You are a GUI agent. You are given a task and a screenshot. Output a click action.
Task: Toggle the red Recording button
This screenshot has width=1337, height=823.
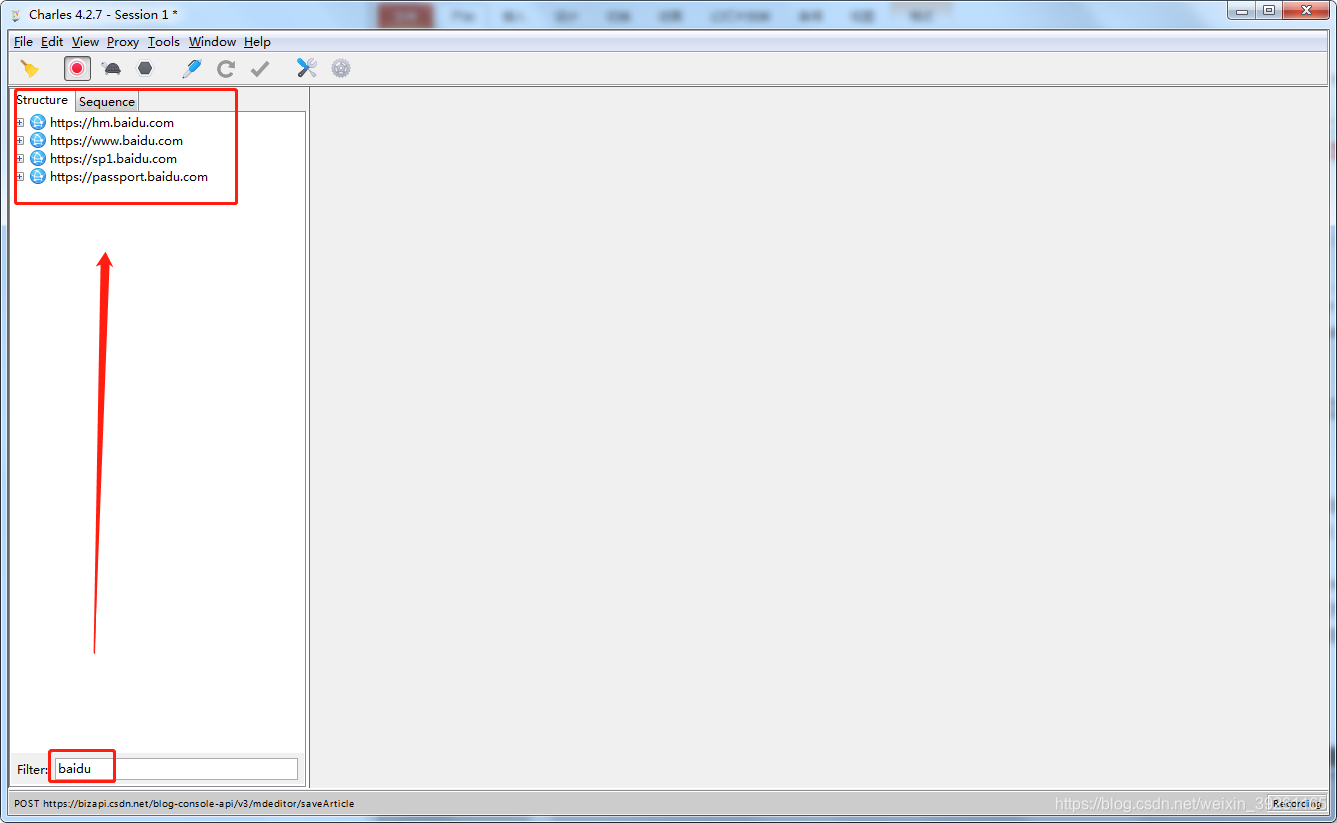pos(77,68)
